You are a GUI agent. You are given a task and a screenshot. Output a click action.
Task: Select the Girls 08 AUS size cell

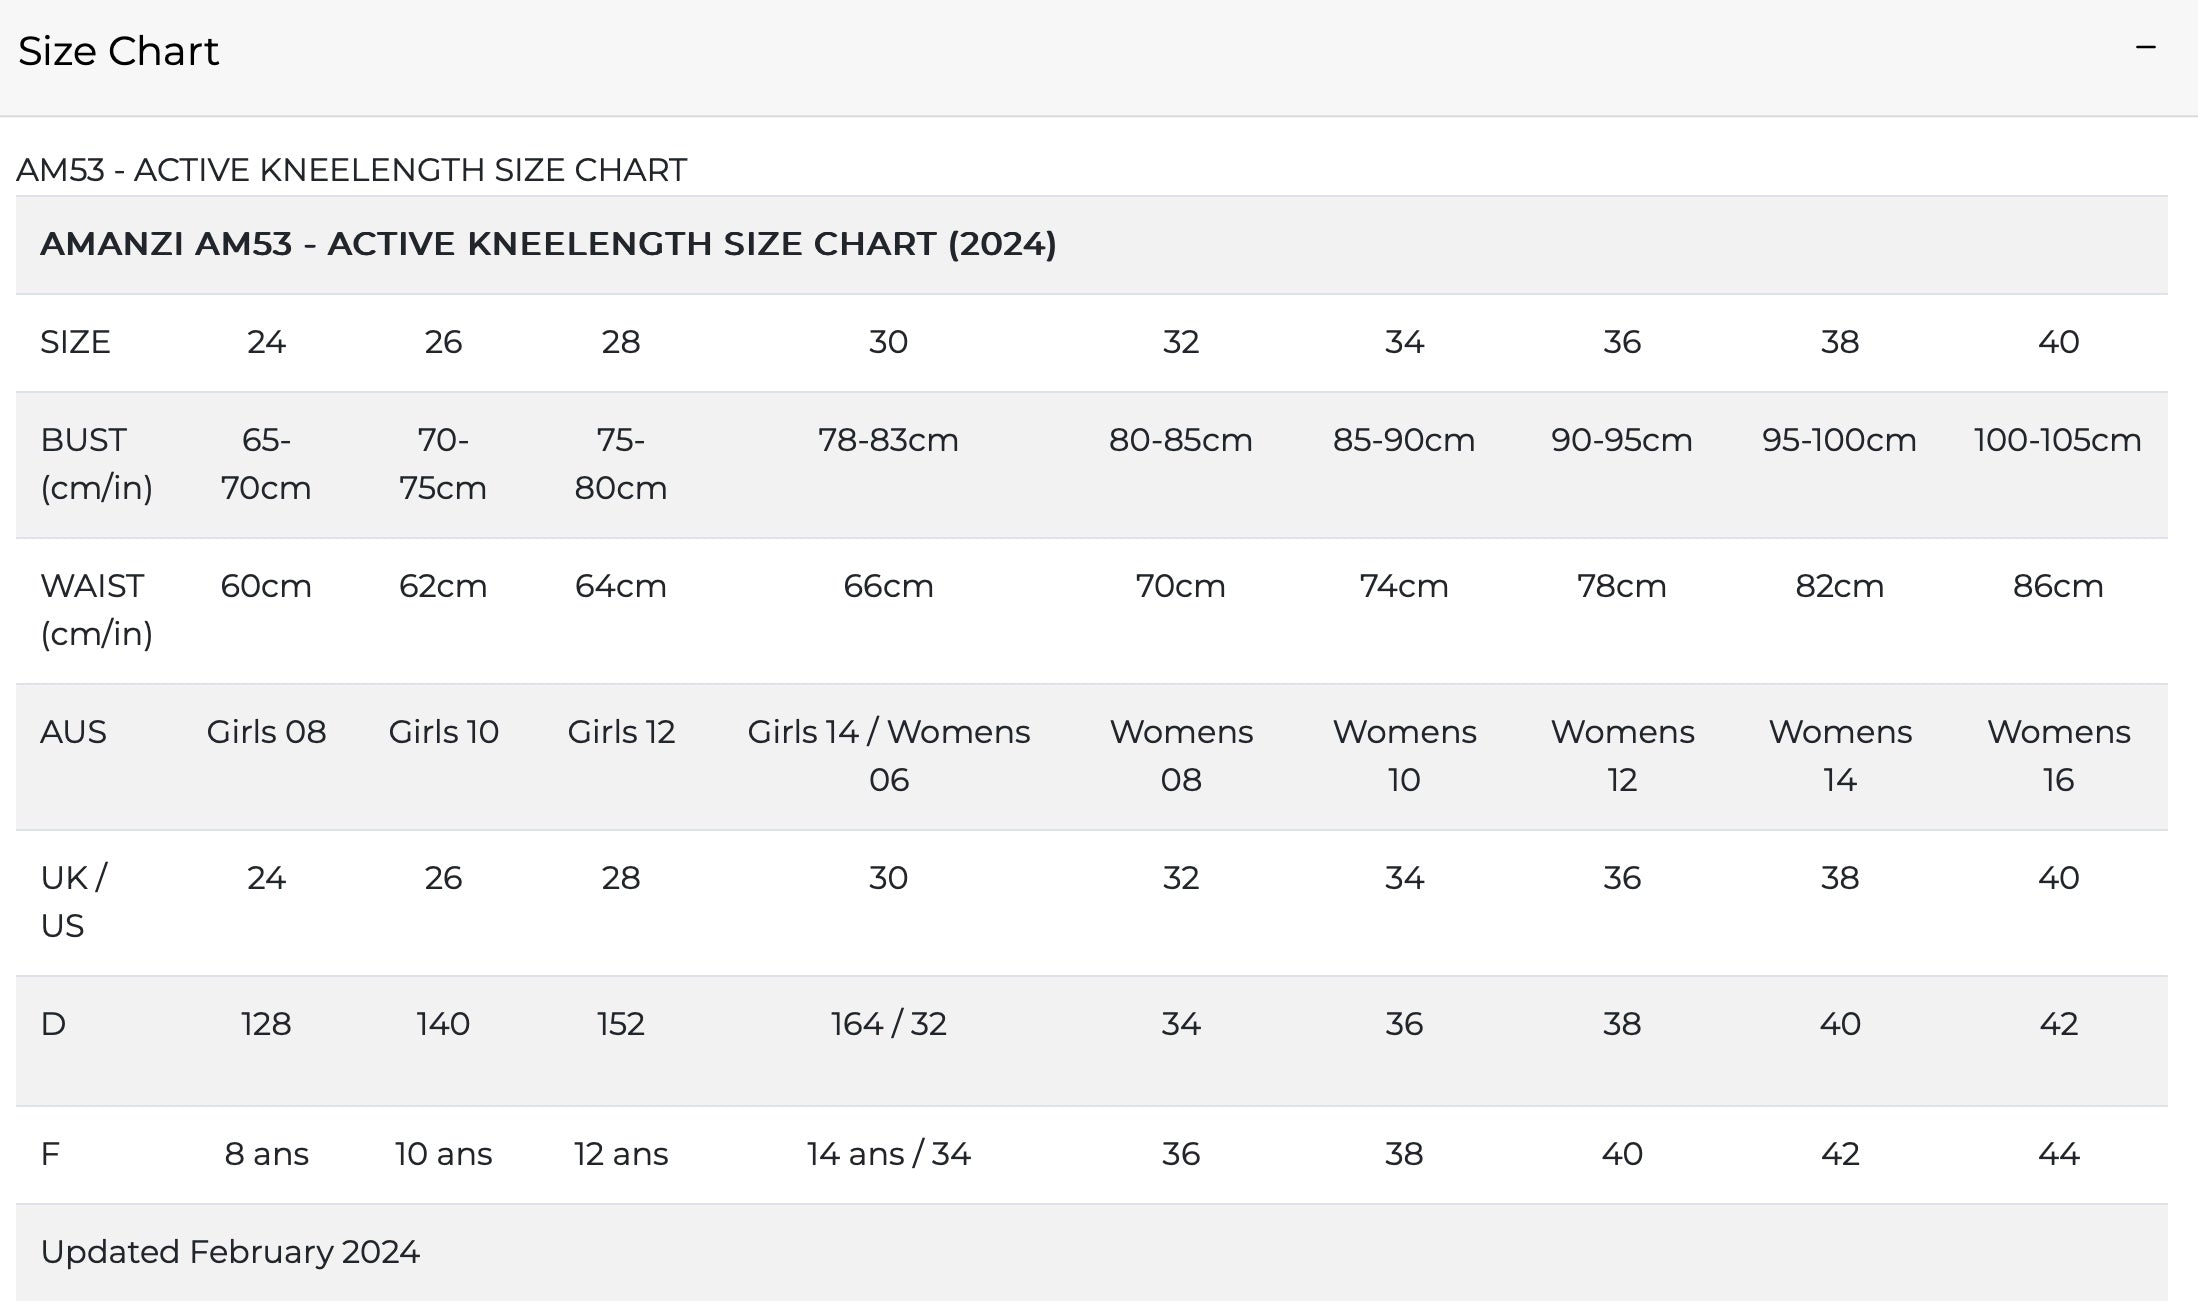[x=266, y=732]
